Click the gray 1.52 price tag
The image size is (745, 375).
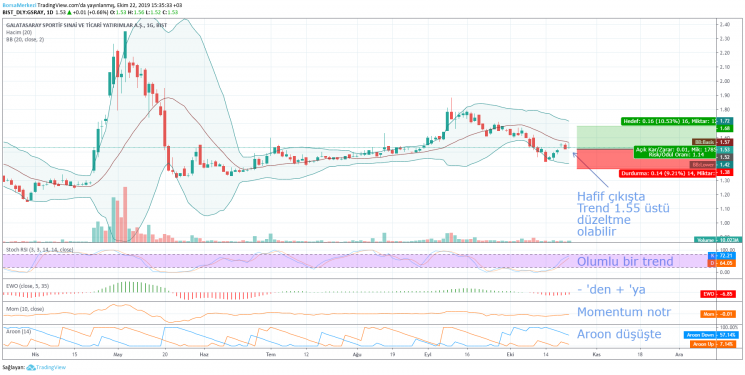tap(724, 157)
